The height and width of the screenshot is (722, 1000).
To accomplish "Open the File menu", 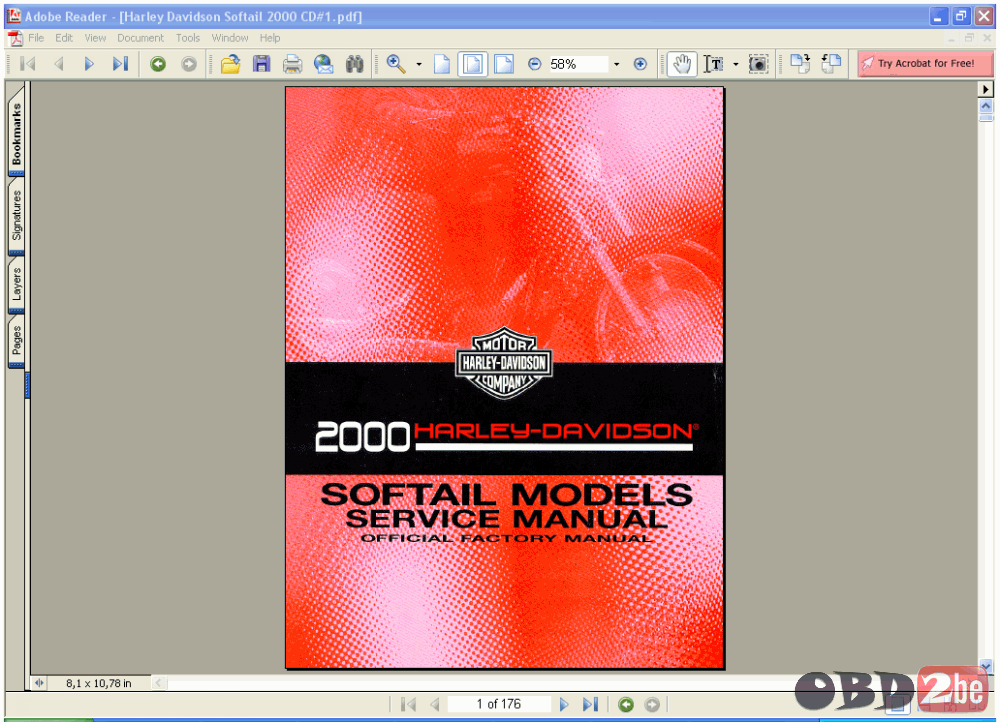I will click(36, 38).
